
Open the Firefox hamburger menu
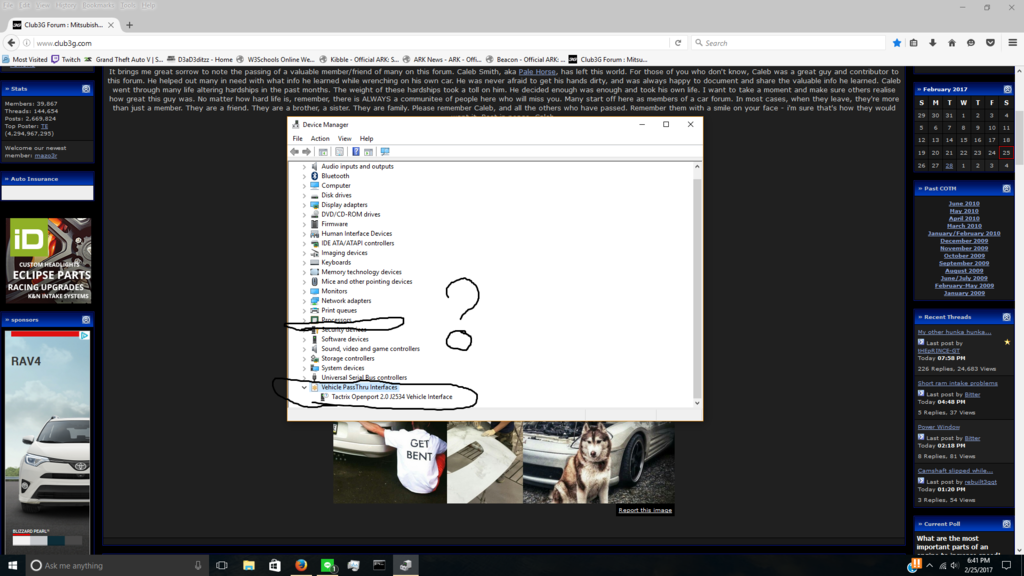[1012, 43]
